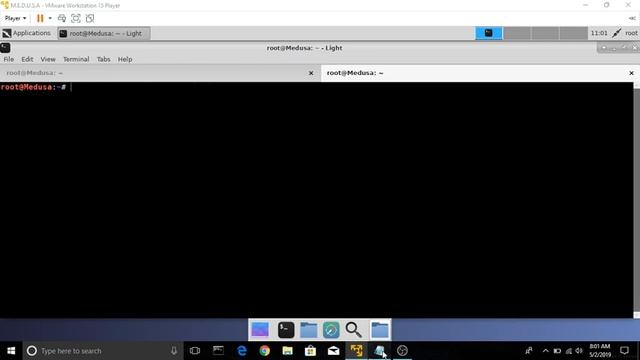This screenshot has width=640, height=360.
Task: Switch to the first root@Medusa terminal tab
Action: 160,73
